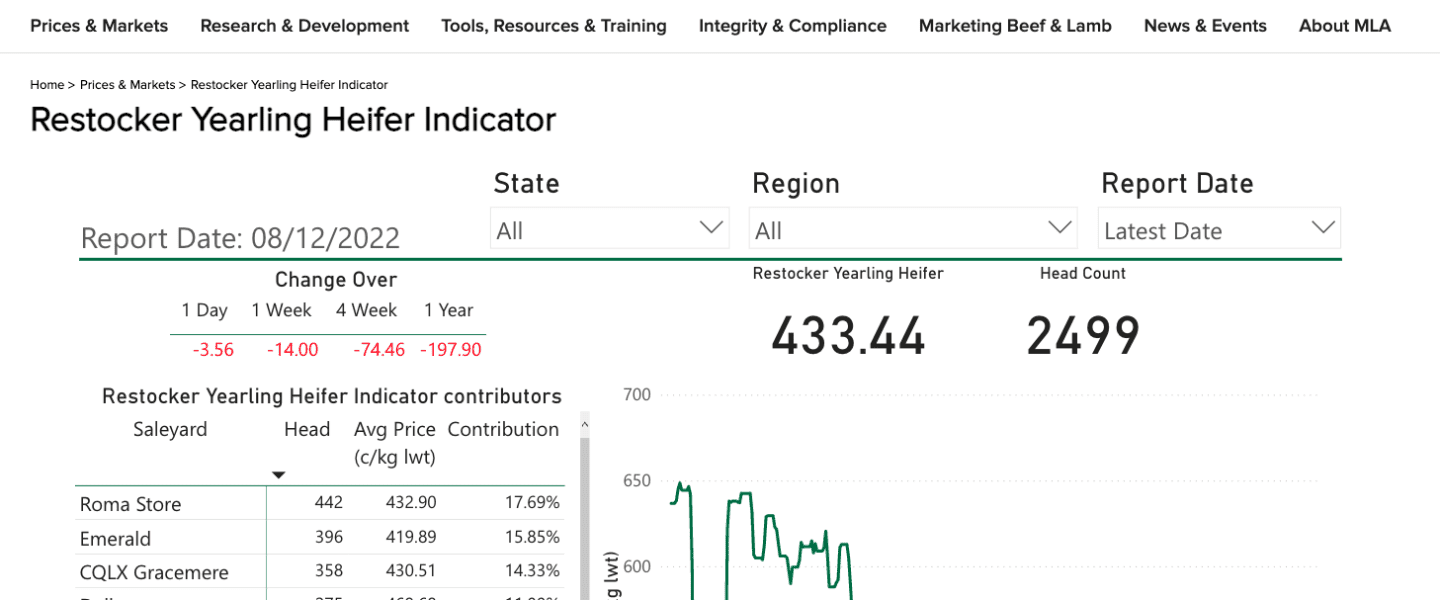Open the Prices & Markets menu
This screenshot has width=1440, height=600.
pos(99,26)
